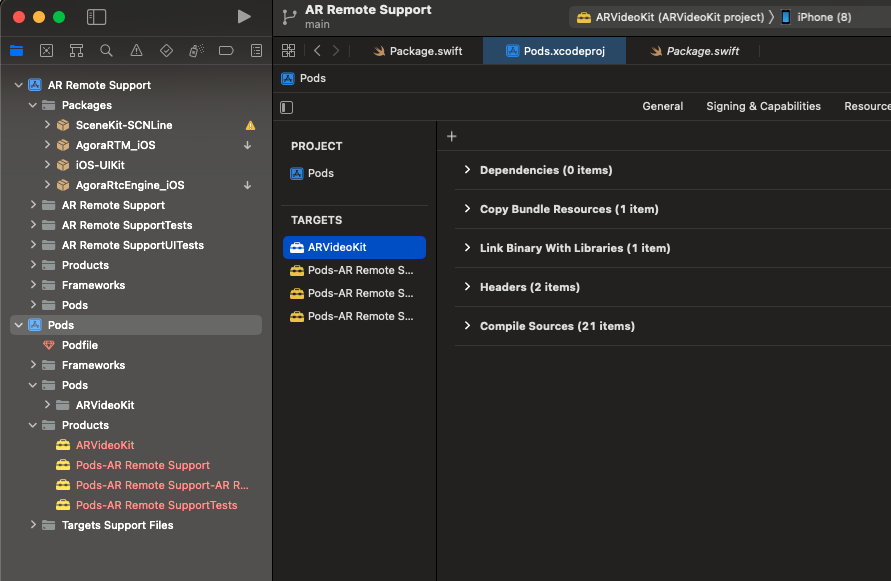The image size is (891, 581).
Task: Open the Test navigator diamond icon
Action: (166, 51)
